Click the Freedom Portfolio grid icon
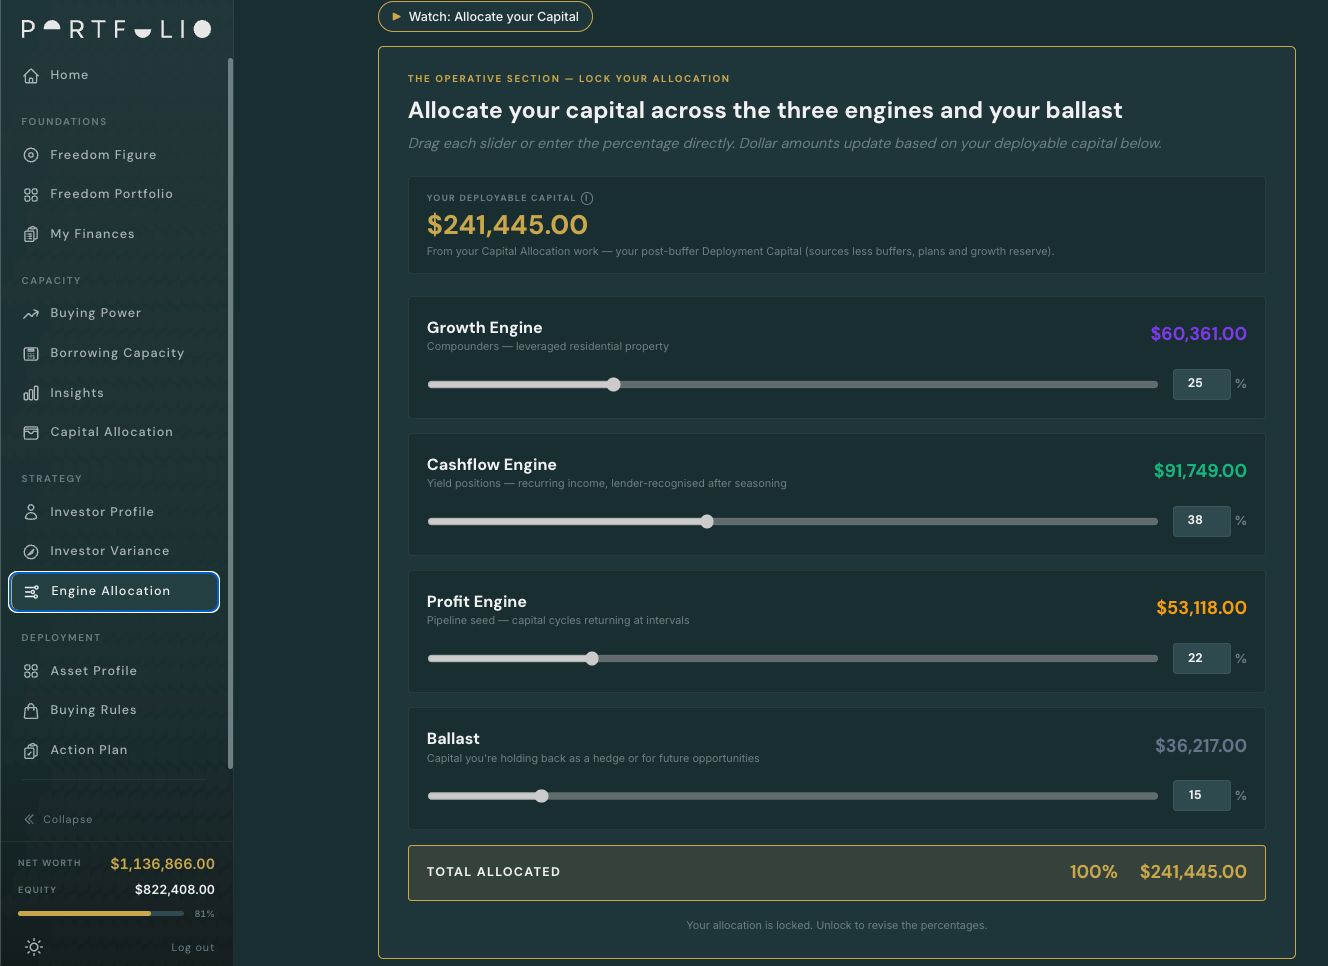Image resolution: width=1328 pixels, height=966 pixels. click(x=31, y=195)
